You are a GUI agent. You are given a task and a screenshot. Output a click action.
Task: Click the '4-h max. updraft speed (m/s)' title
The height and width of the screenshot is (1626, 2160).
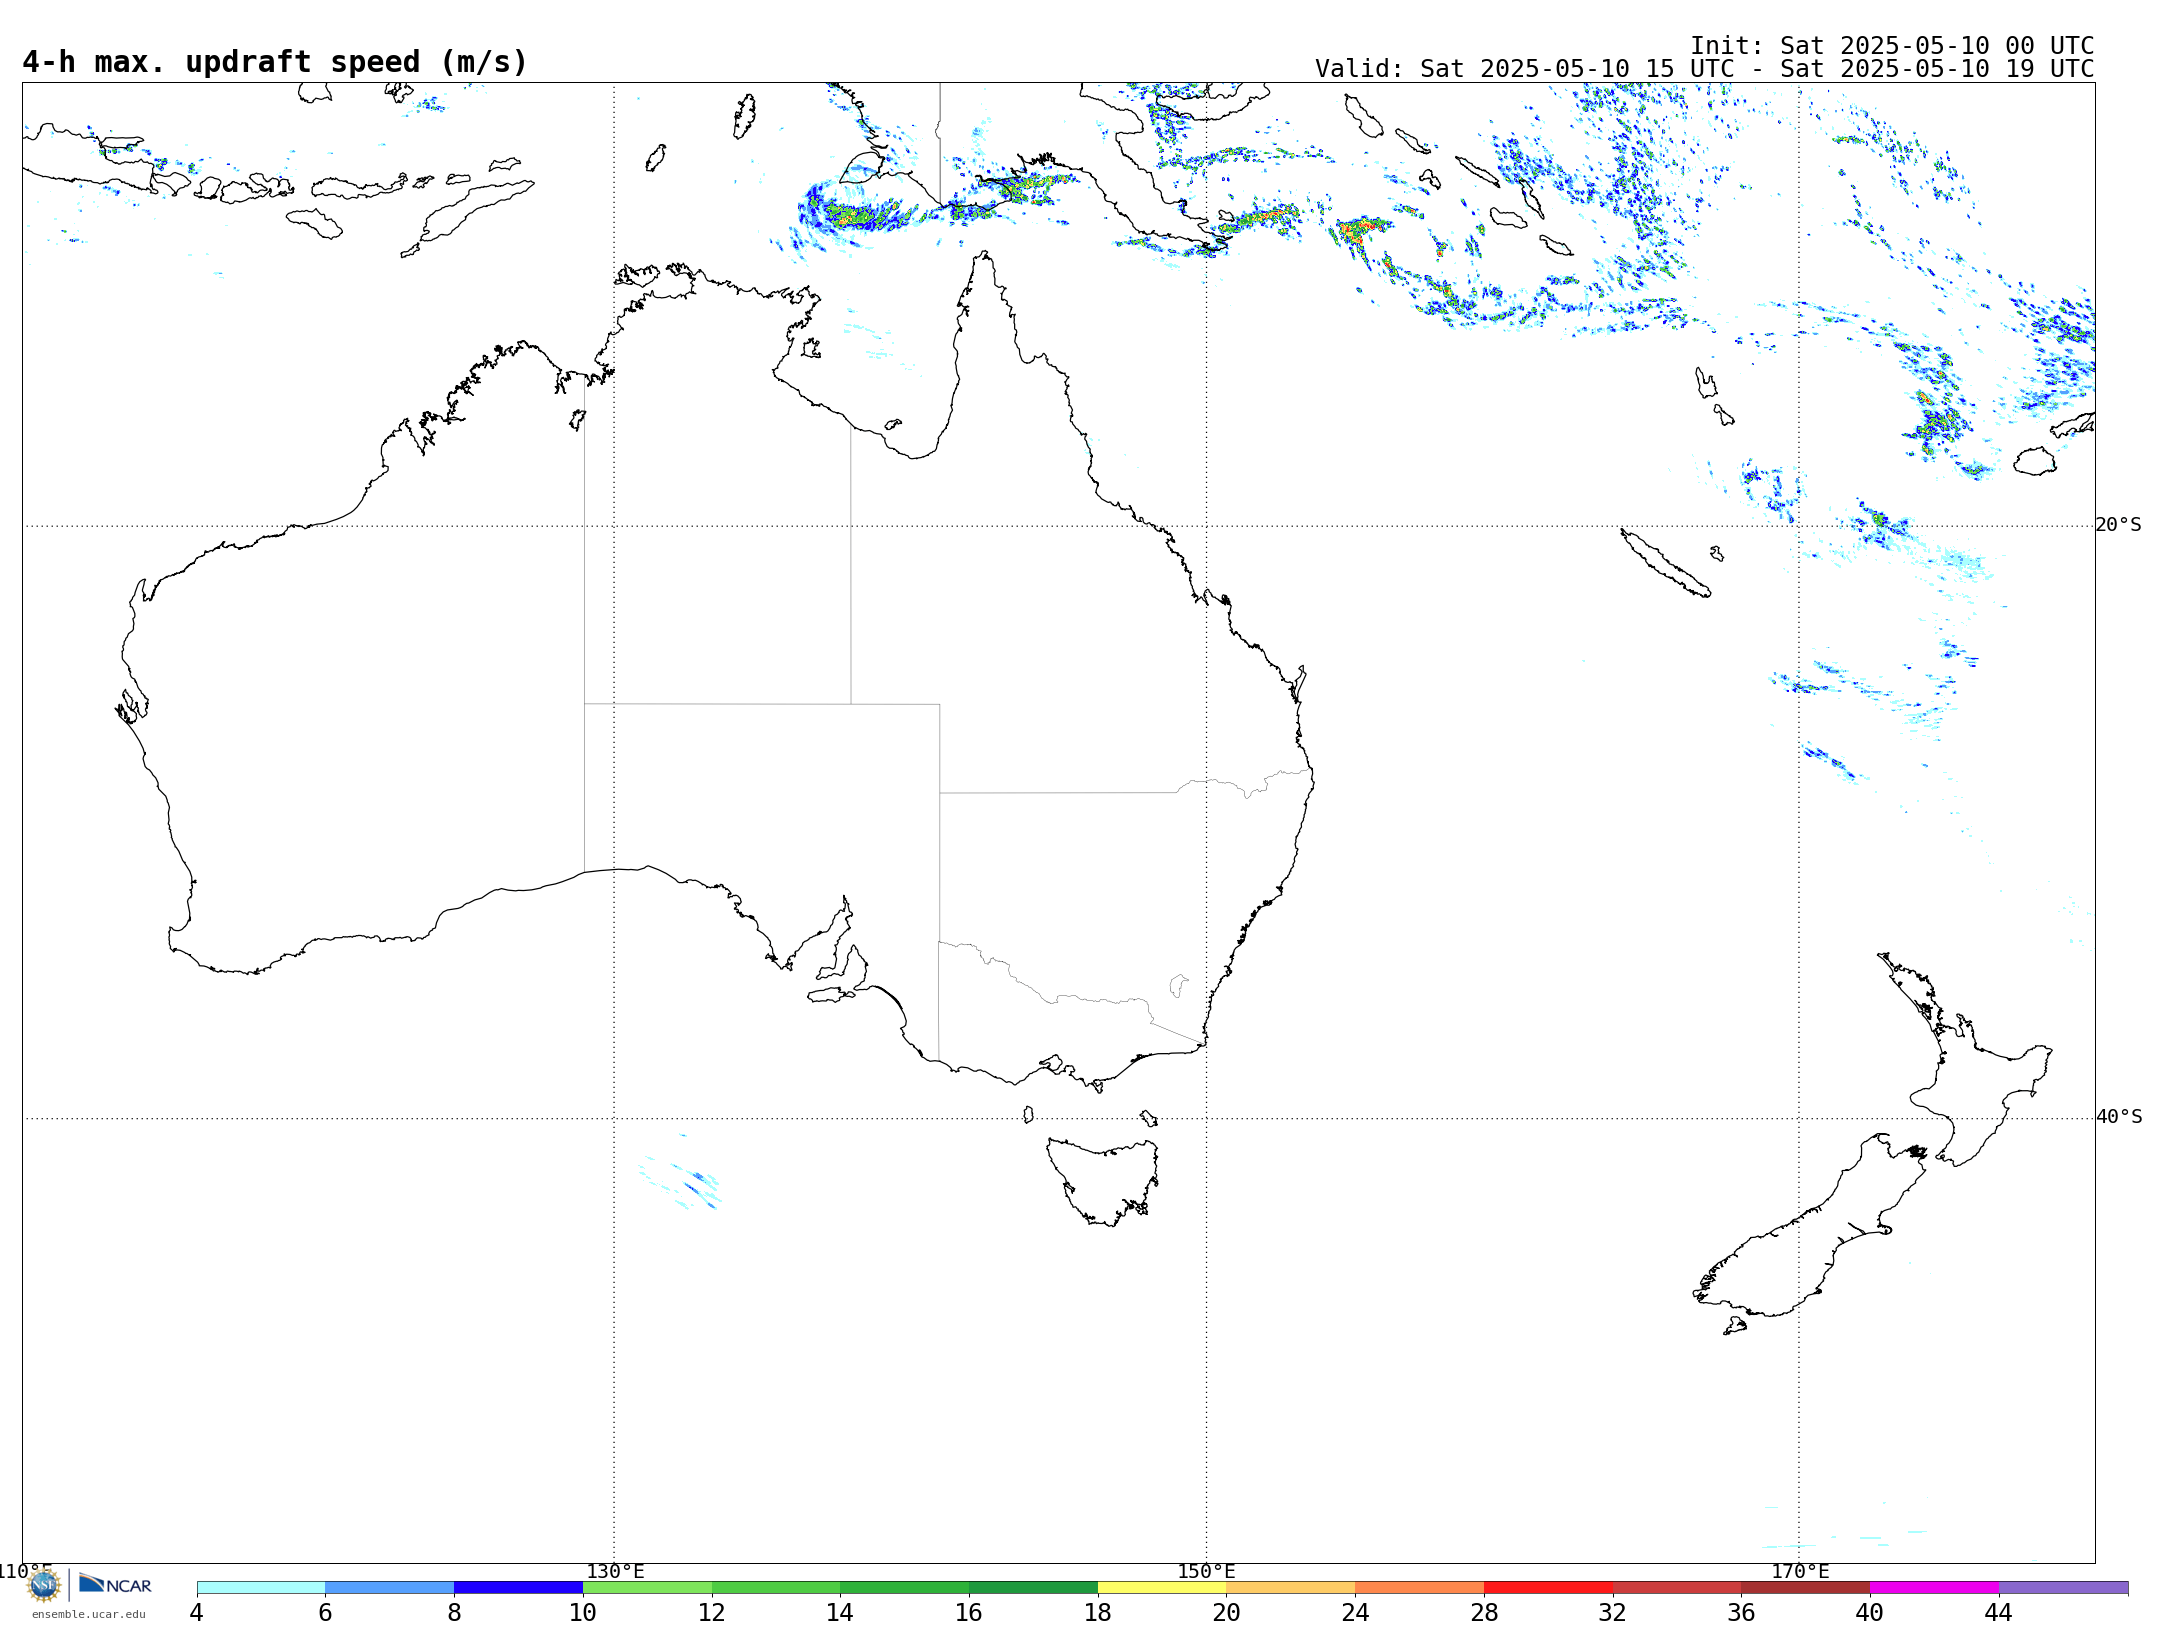[x=275, y=62]
